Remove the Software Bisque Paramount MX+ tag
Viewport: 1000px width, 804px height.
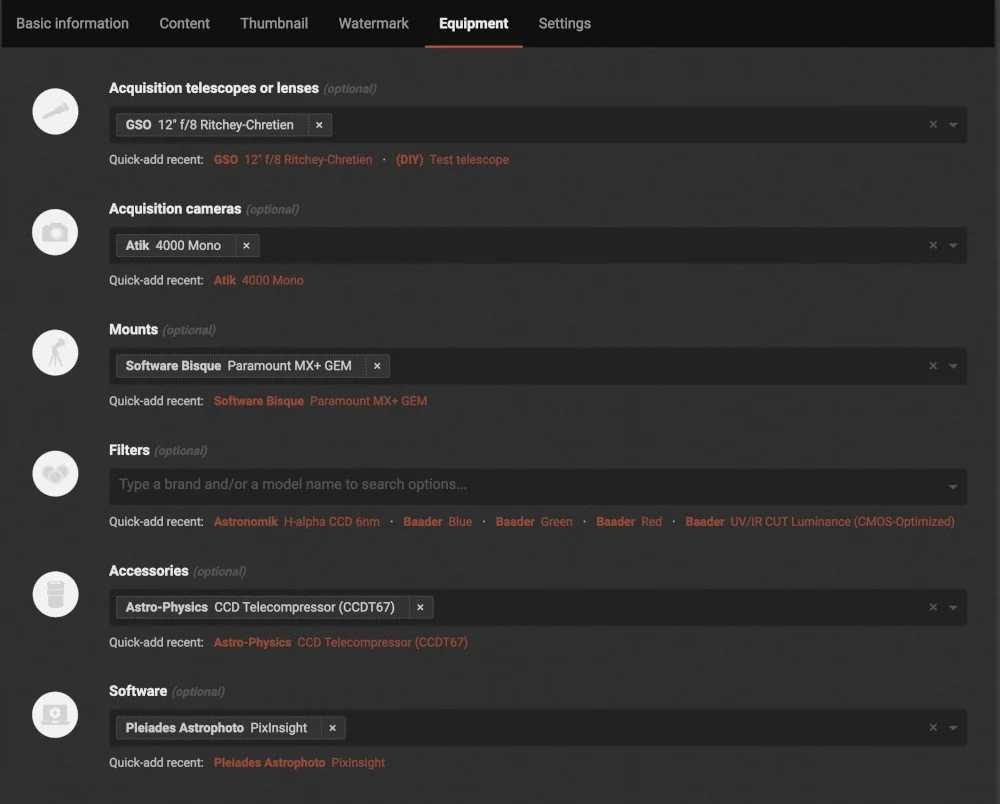378,366
